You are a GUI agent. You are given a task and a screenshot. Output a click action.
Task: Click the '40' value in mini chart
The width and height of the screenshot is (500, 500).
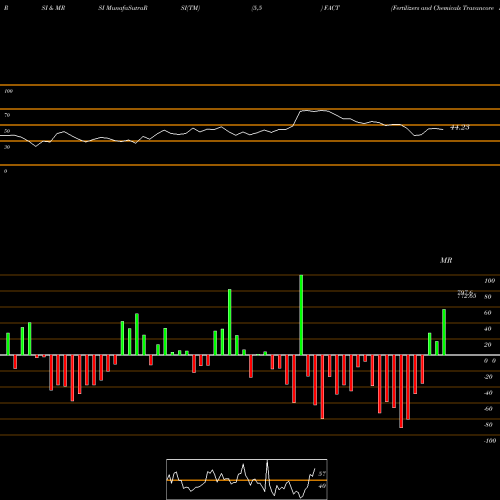click(322, 486)
